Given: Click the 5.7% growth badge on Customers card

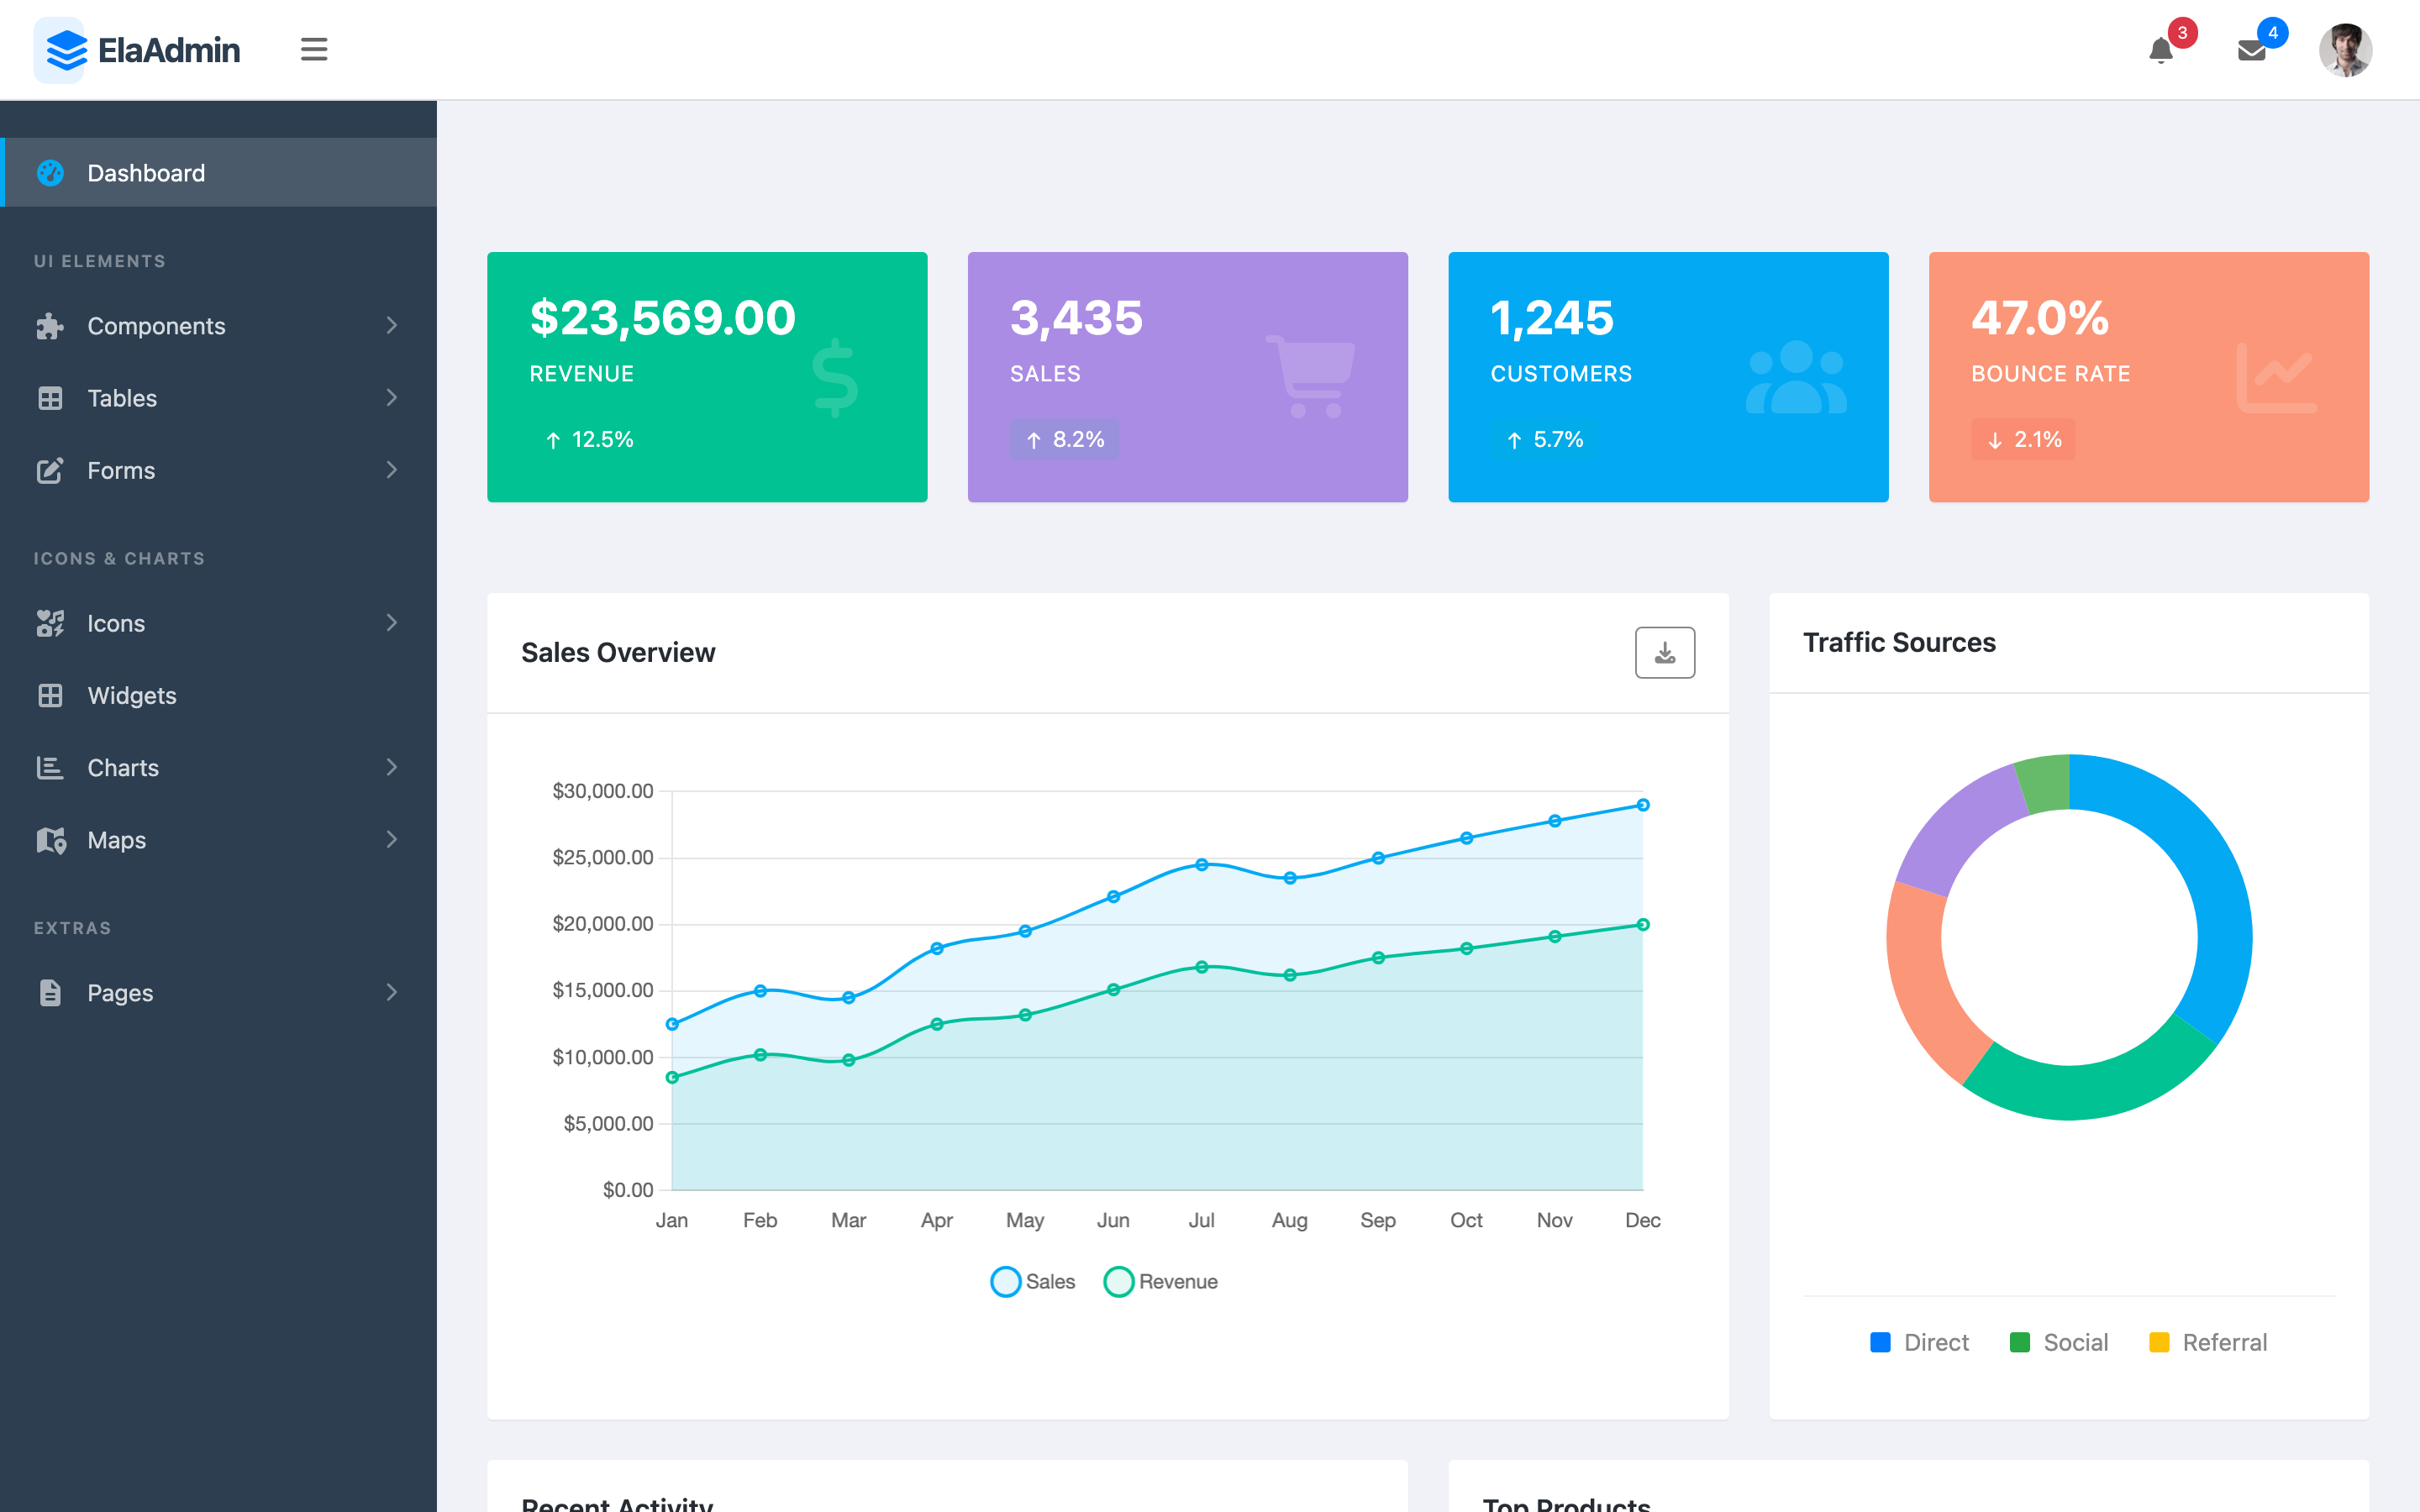Looking at the screenshot, I should (1545, 440).
